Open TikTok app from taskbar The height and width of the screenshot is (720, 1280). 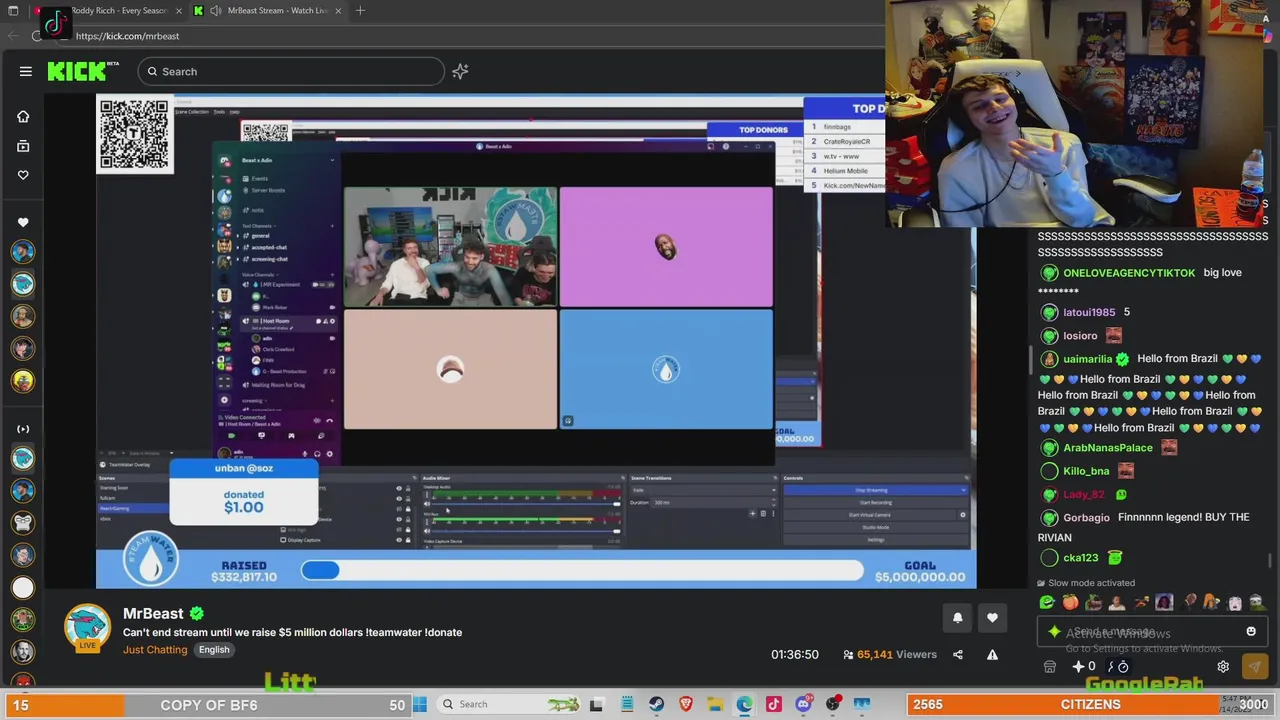(x=773, y=704)
